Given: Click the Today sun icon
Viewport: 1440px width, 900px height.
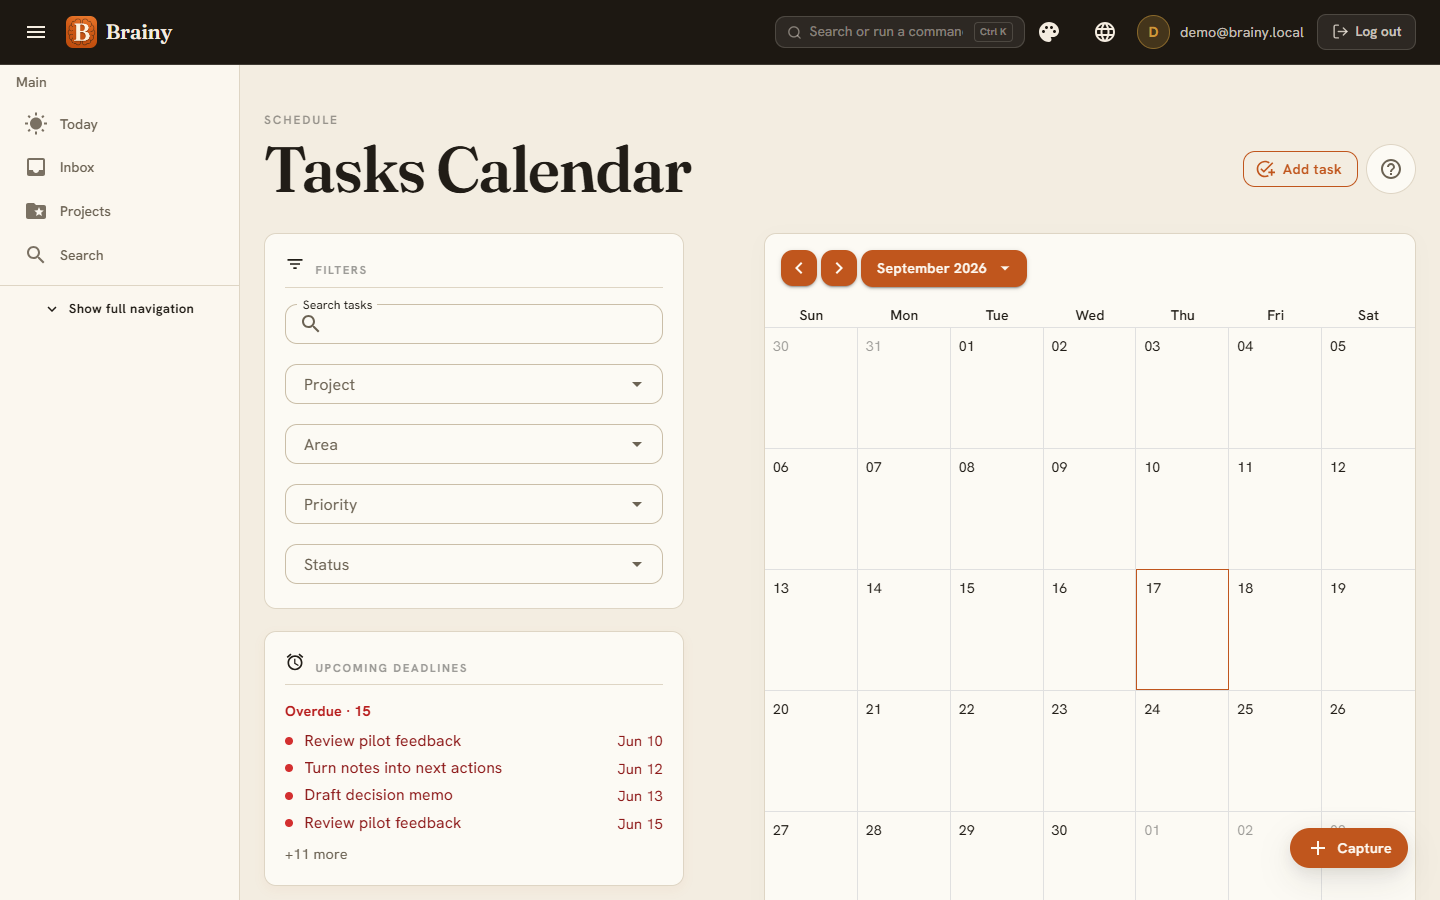Looking at the screenshot, I should 36,124.
